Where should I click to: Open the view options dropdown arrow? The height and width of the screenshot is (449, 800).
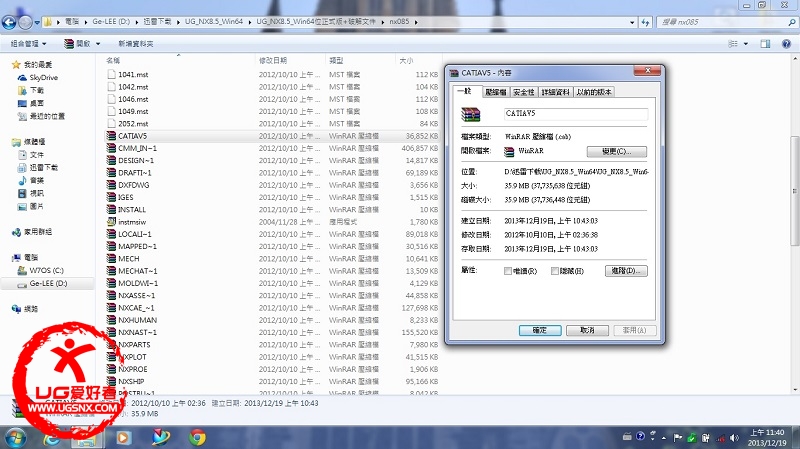point(746,44)
